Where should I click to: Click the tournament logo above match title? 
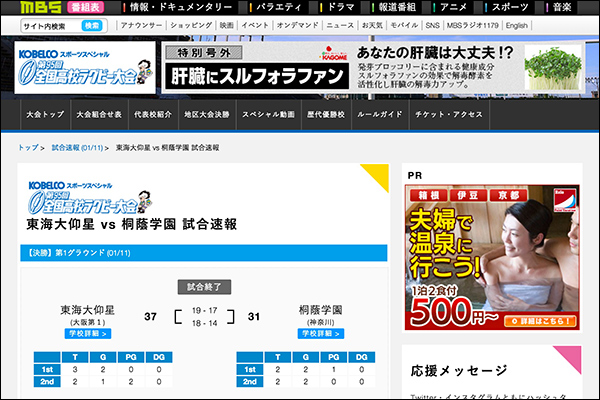[x=85, y=196]
